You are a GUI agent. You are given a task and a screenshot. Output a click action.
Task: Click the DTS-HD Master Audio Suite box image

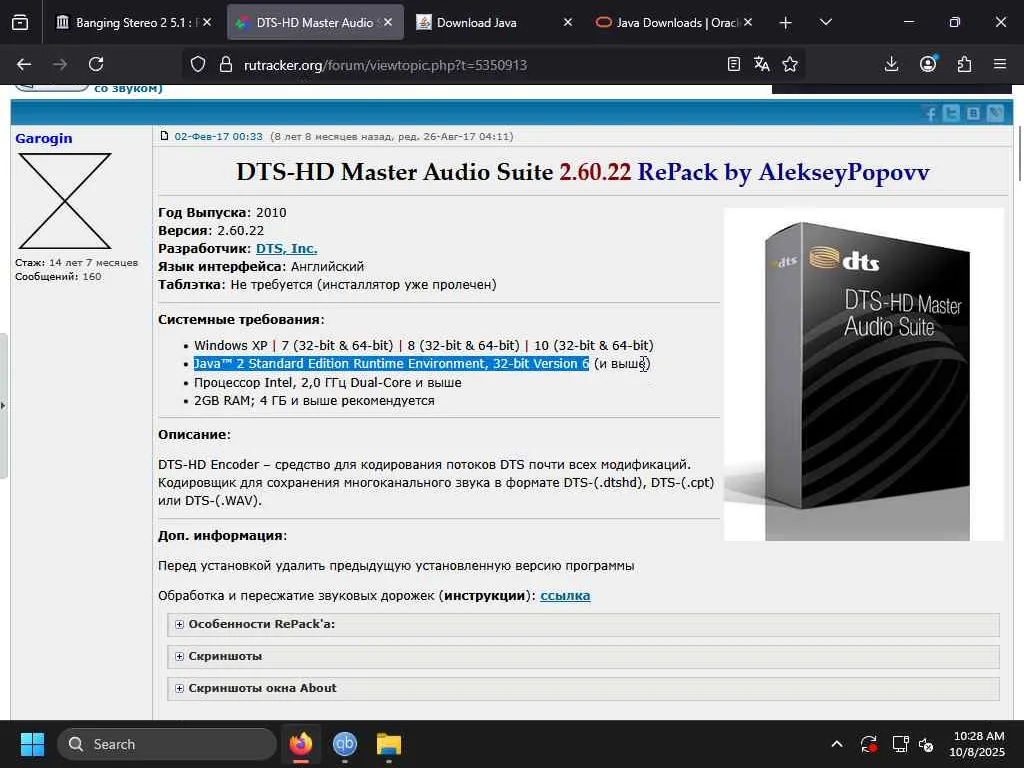[x=863, y=374]
